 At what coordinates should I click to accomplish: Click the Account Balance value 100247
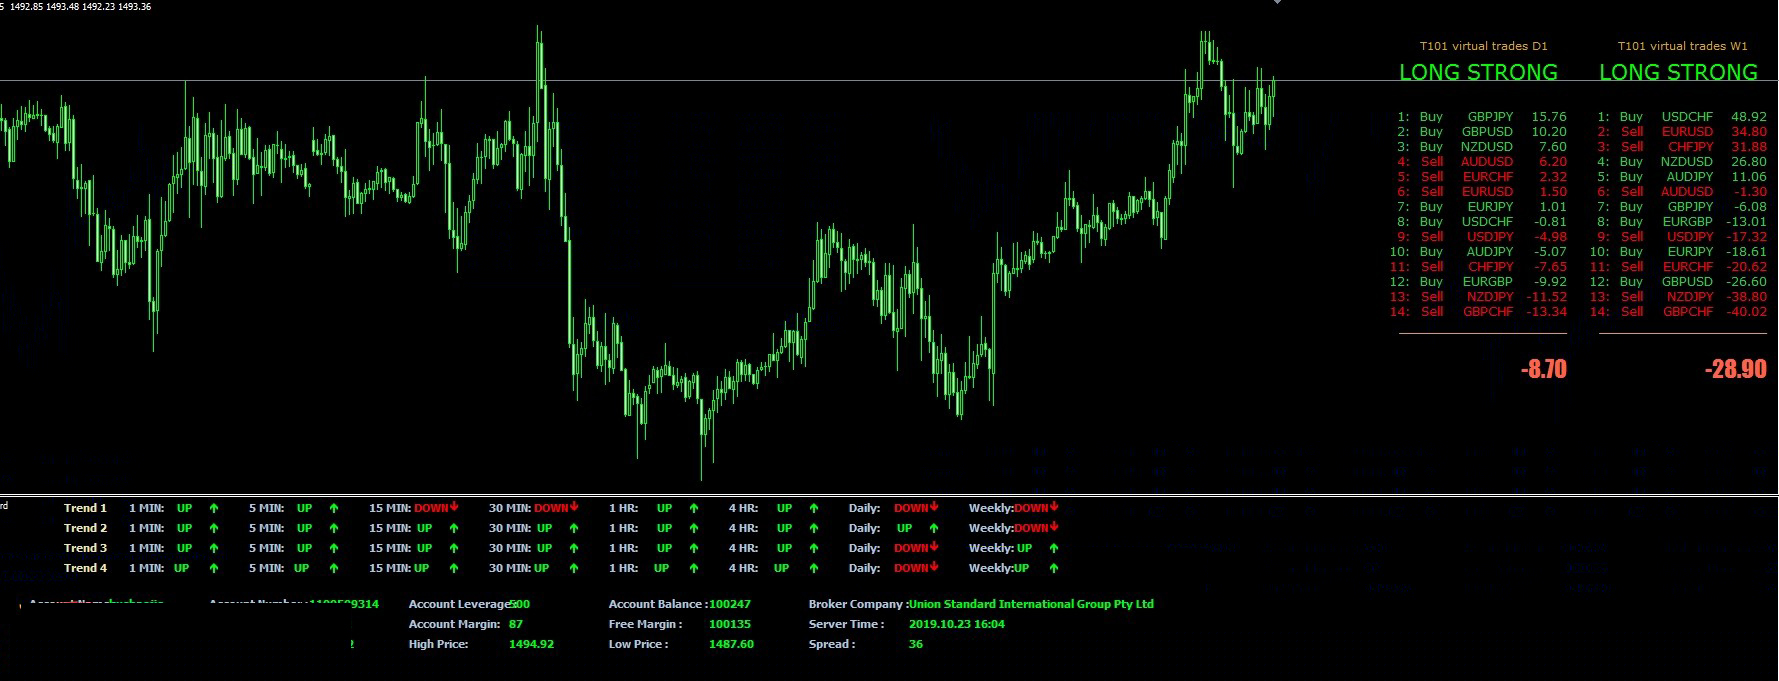pos(730,604)
